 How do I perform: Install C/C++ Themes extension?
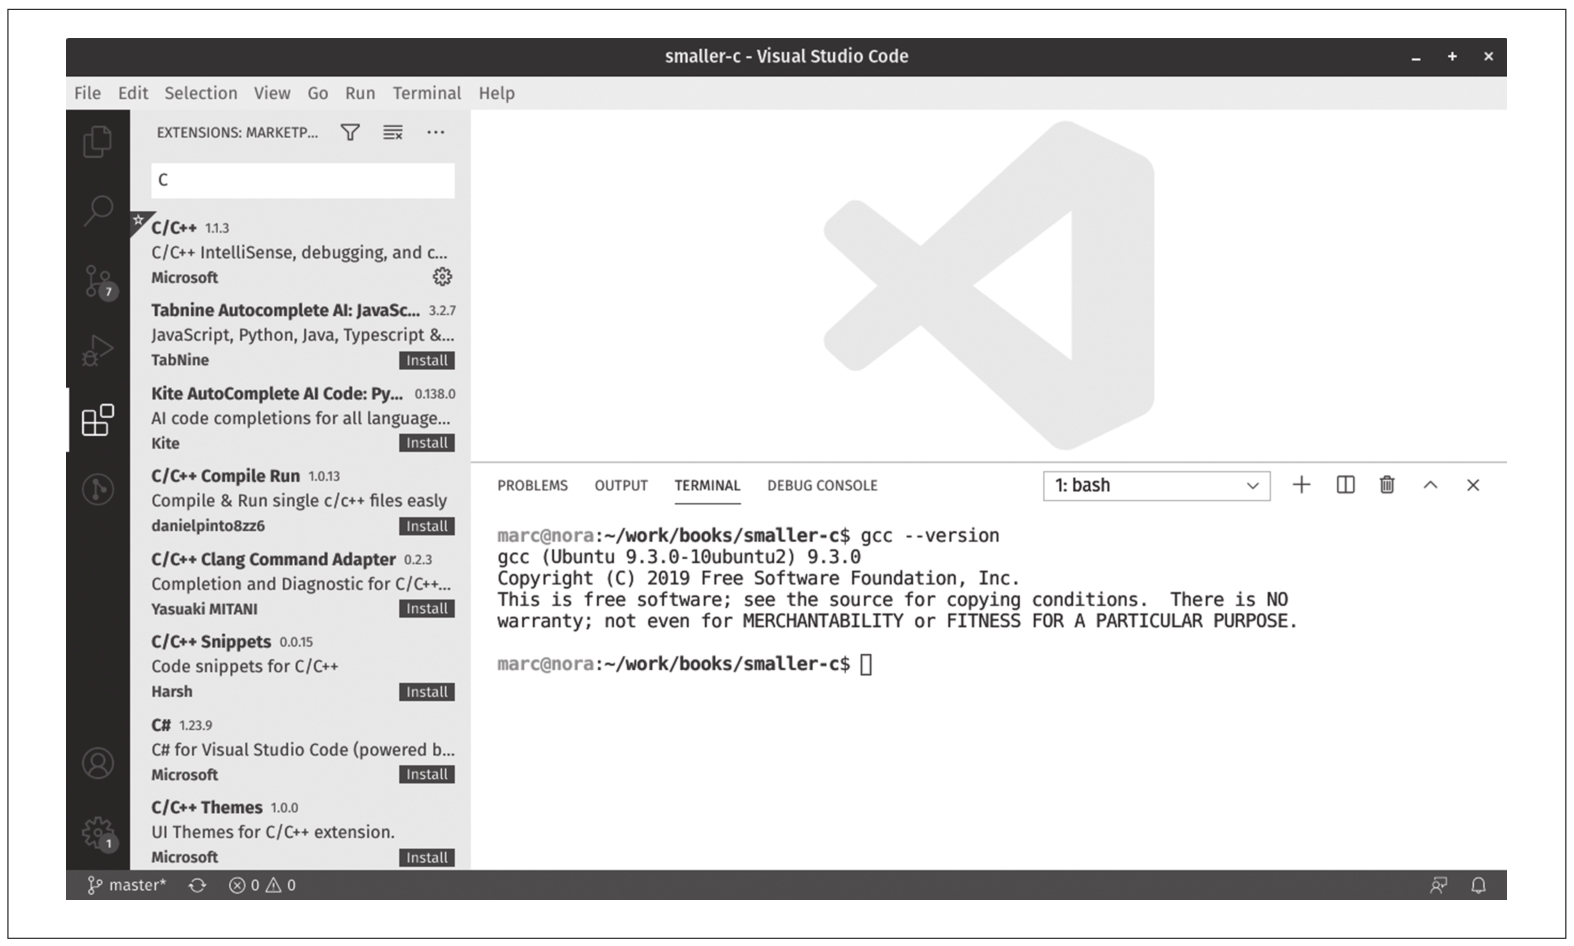pyautogui.click(x=427, y=858)
